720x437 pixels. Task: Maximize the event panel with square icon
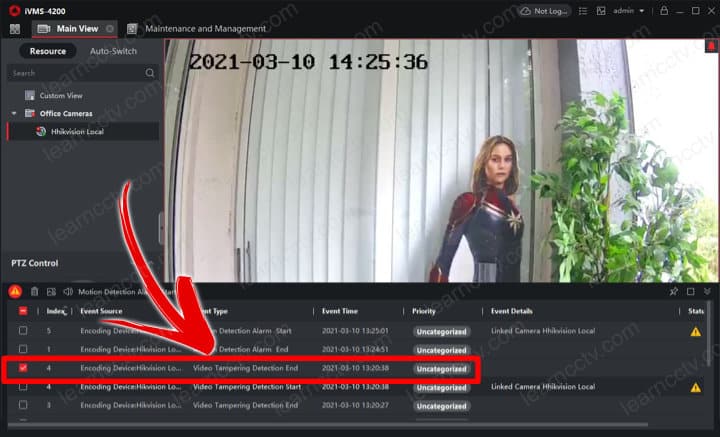(x=690, y=292)
